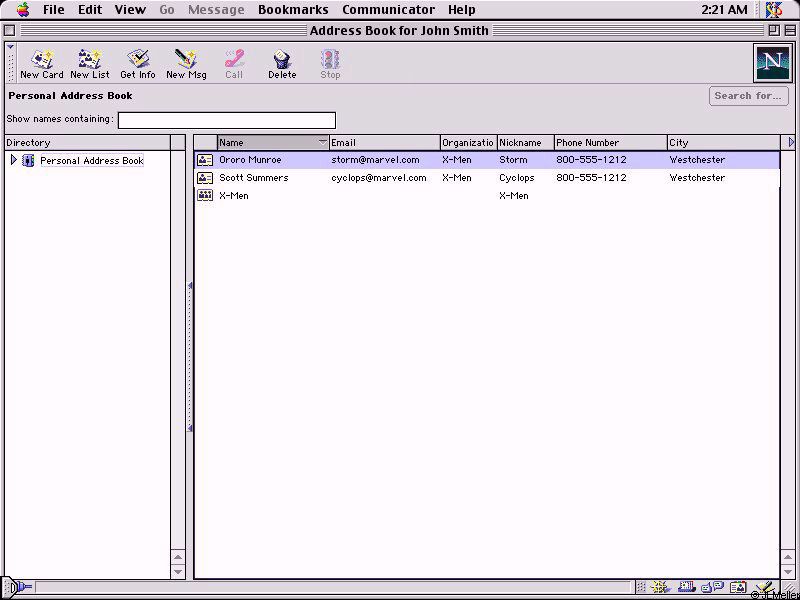Create a New List in the toolbar
Screen dimensions: 800x600
pyautogui.click(x=90, y=64)
